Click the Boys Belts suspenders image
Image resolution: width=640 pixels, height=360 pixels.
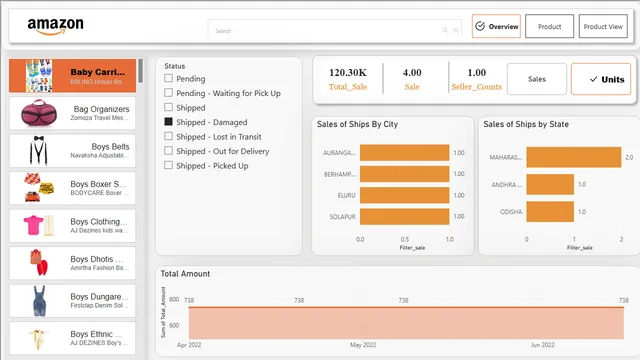tap(39, 151)
